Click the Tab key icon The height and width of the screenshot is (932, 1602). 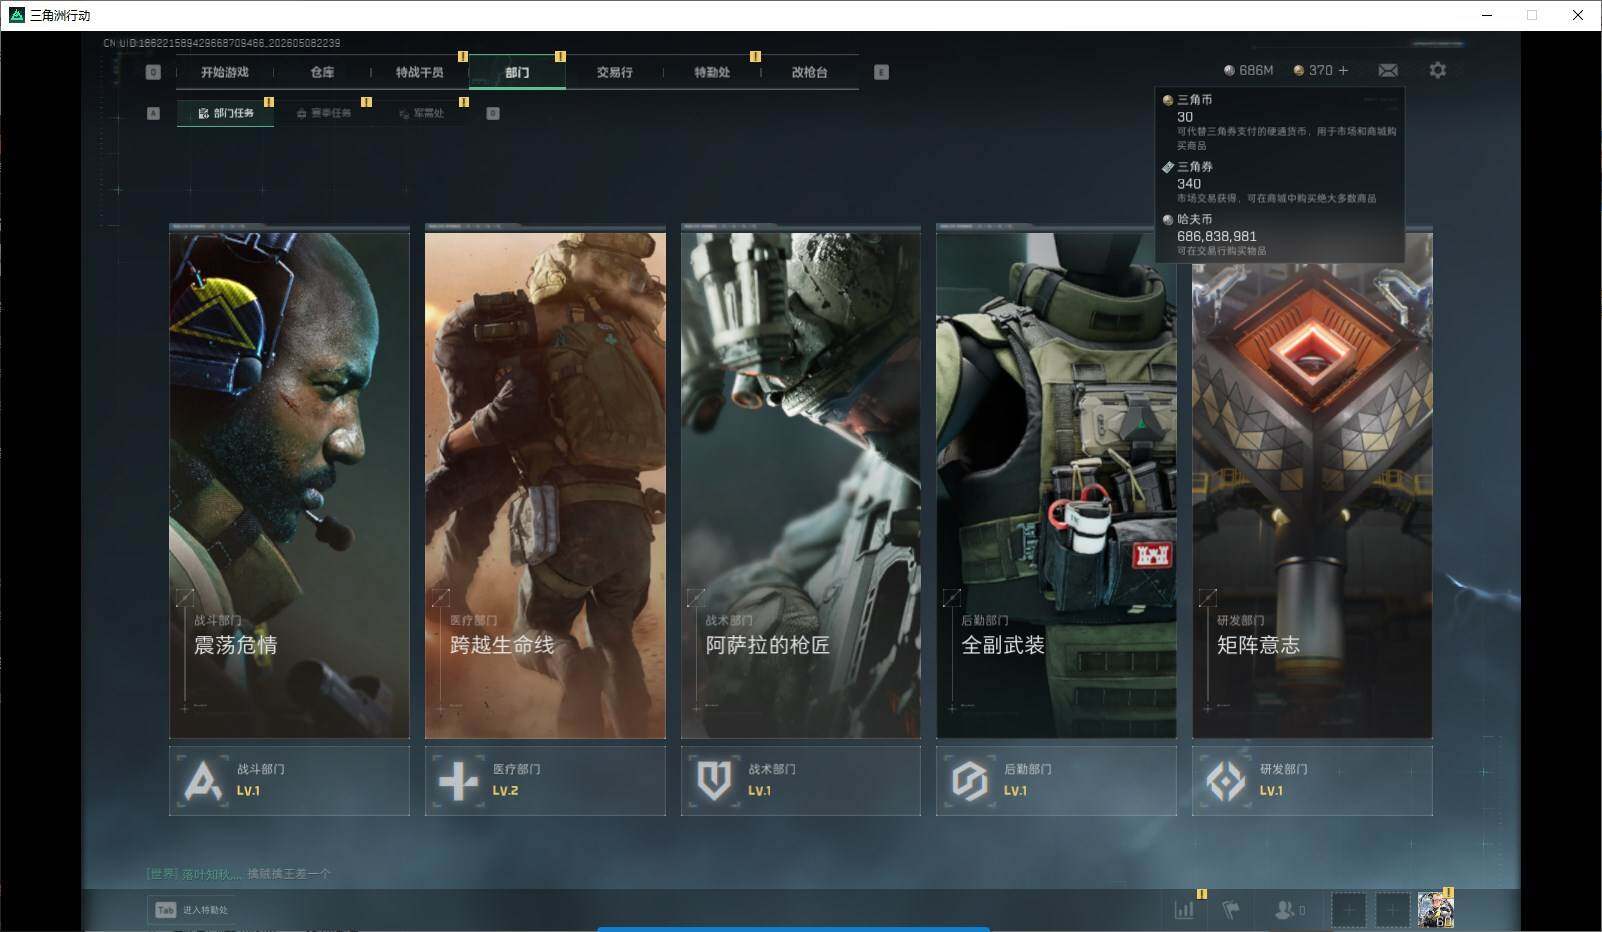point(166,910)
